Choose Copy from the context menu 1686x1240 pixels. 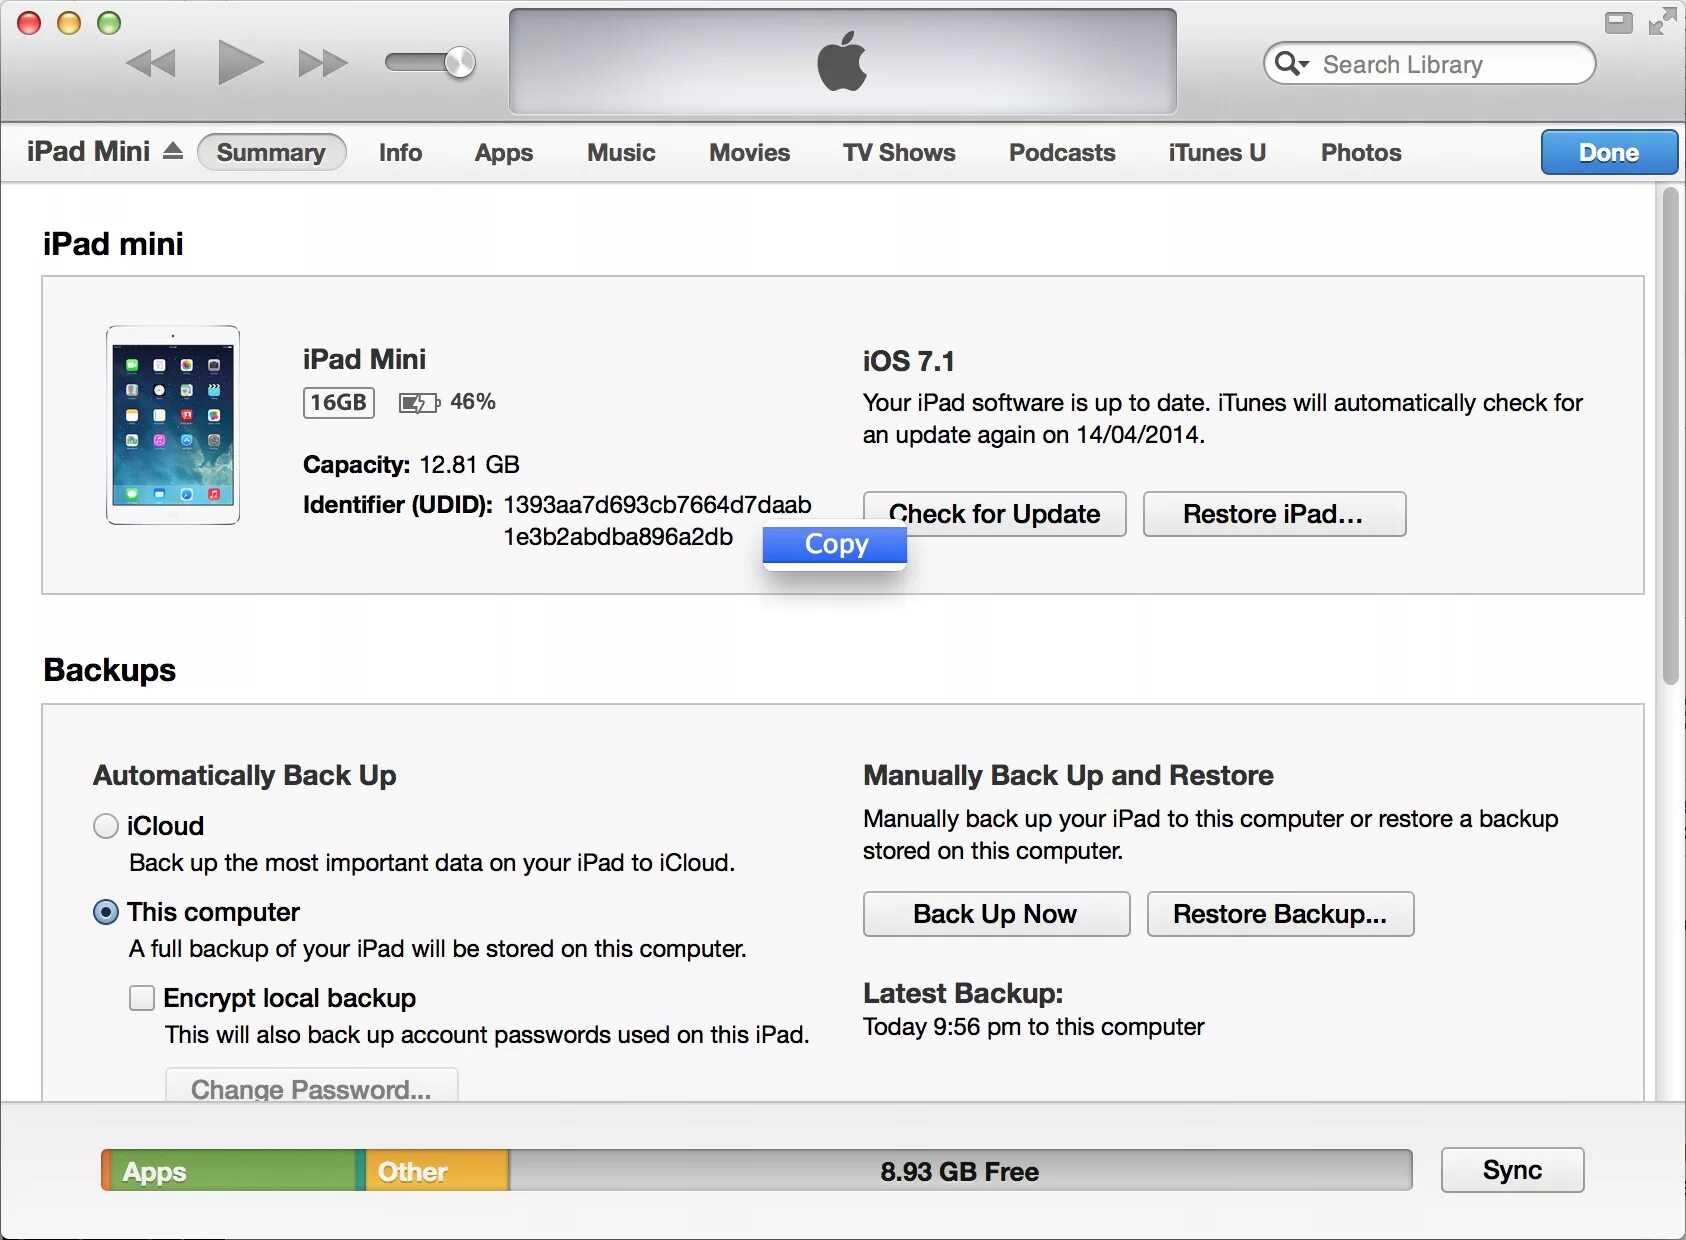835,544
